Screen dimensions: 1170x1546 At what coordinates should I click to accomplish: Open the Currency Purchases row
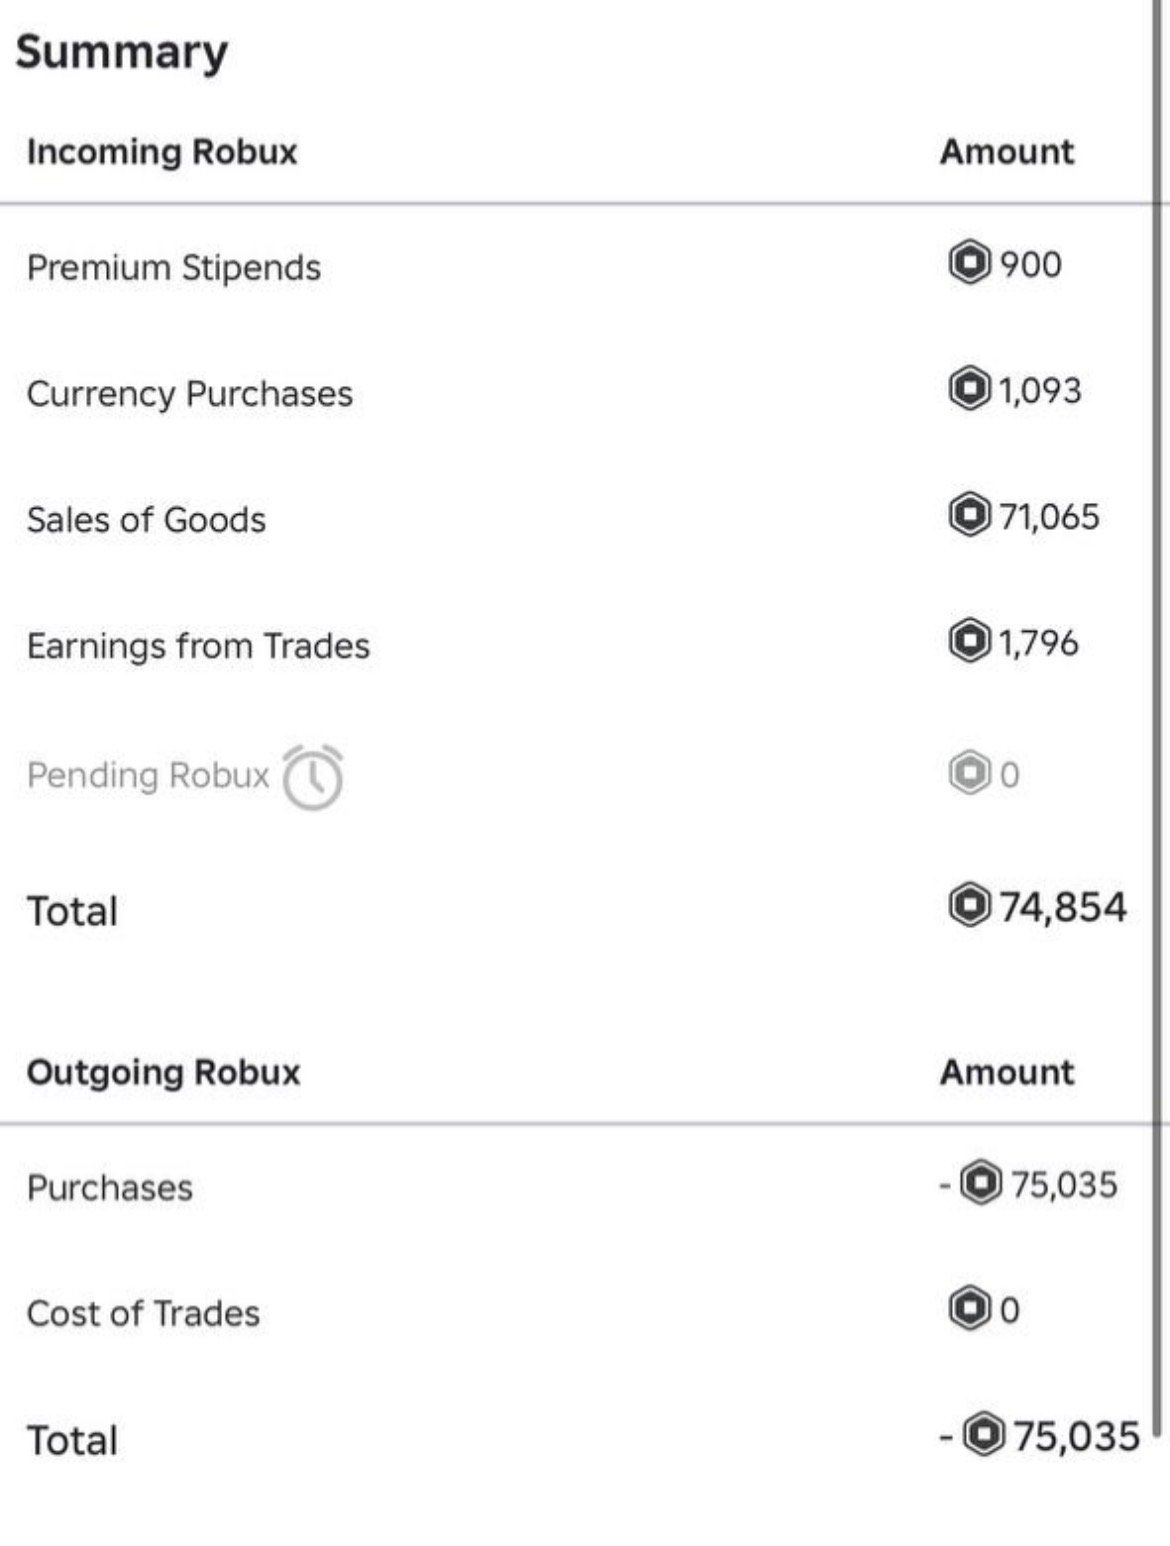point(577,393)
